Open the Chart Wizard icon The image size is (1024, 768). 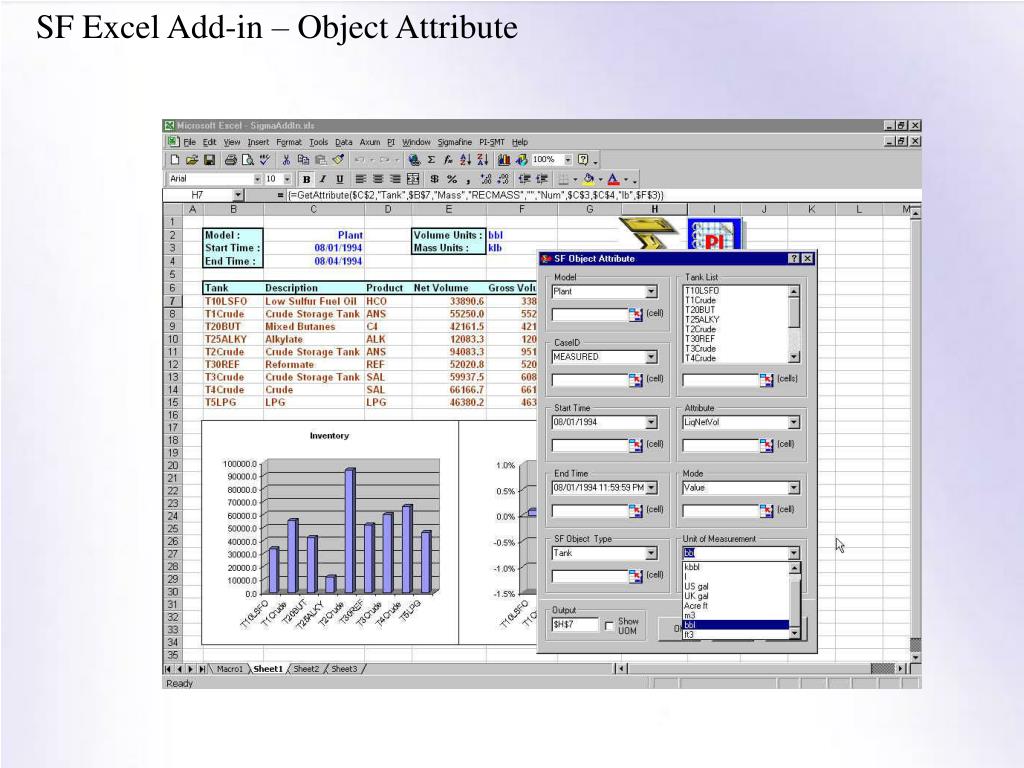[x=504, y=159]
